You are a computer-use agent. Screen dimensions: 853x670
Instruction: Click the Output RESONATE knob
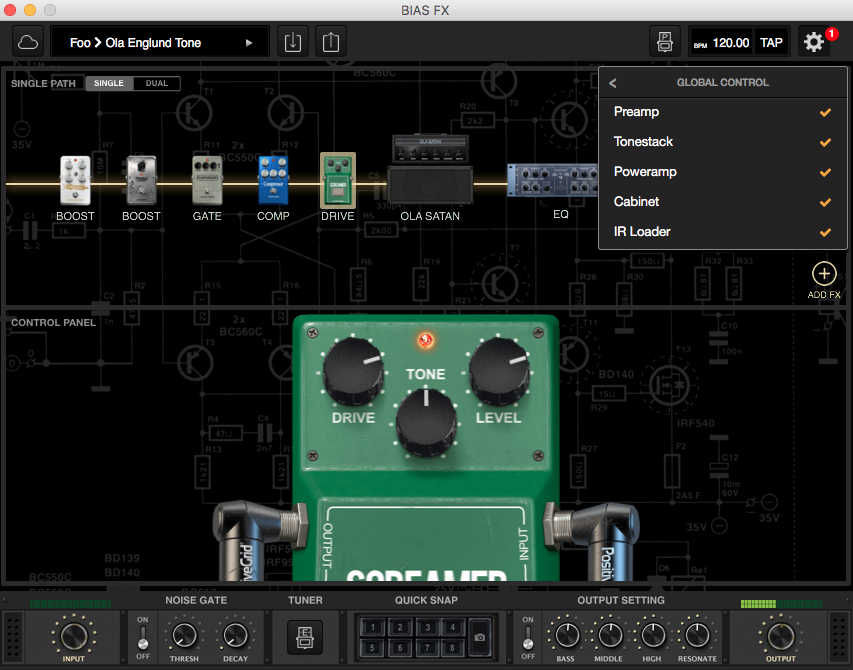click(x=697, y=635)
